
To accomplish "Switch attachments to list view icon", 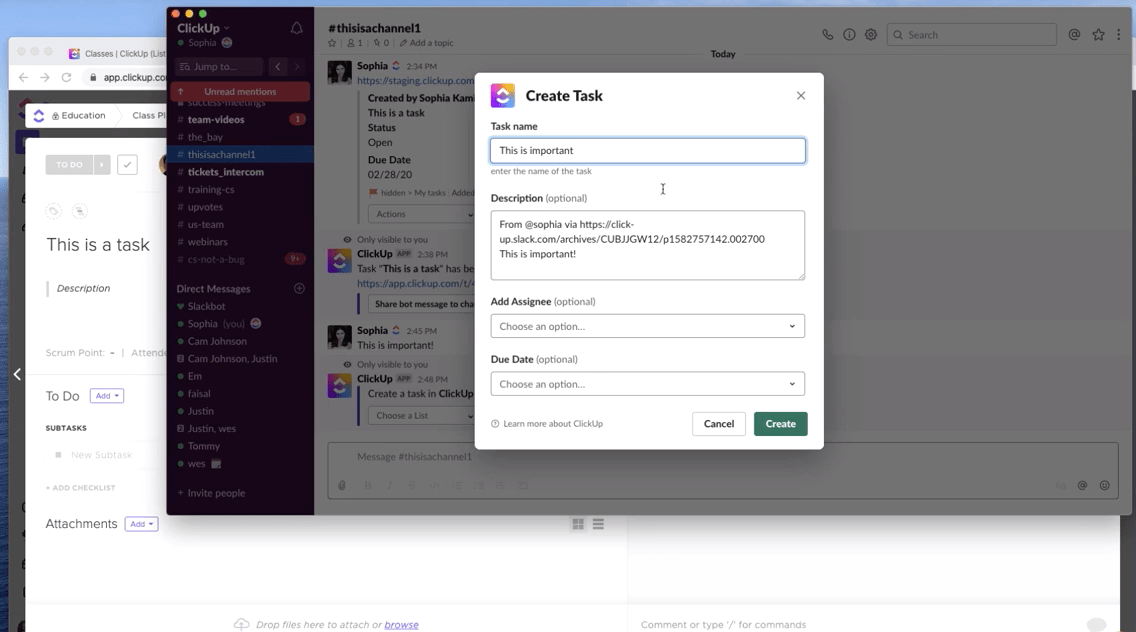I will (x=598, y=524).
